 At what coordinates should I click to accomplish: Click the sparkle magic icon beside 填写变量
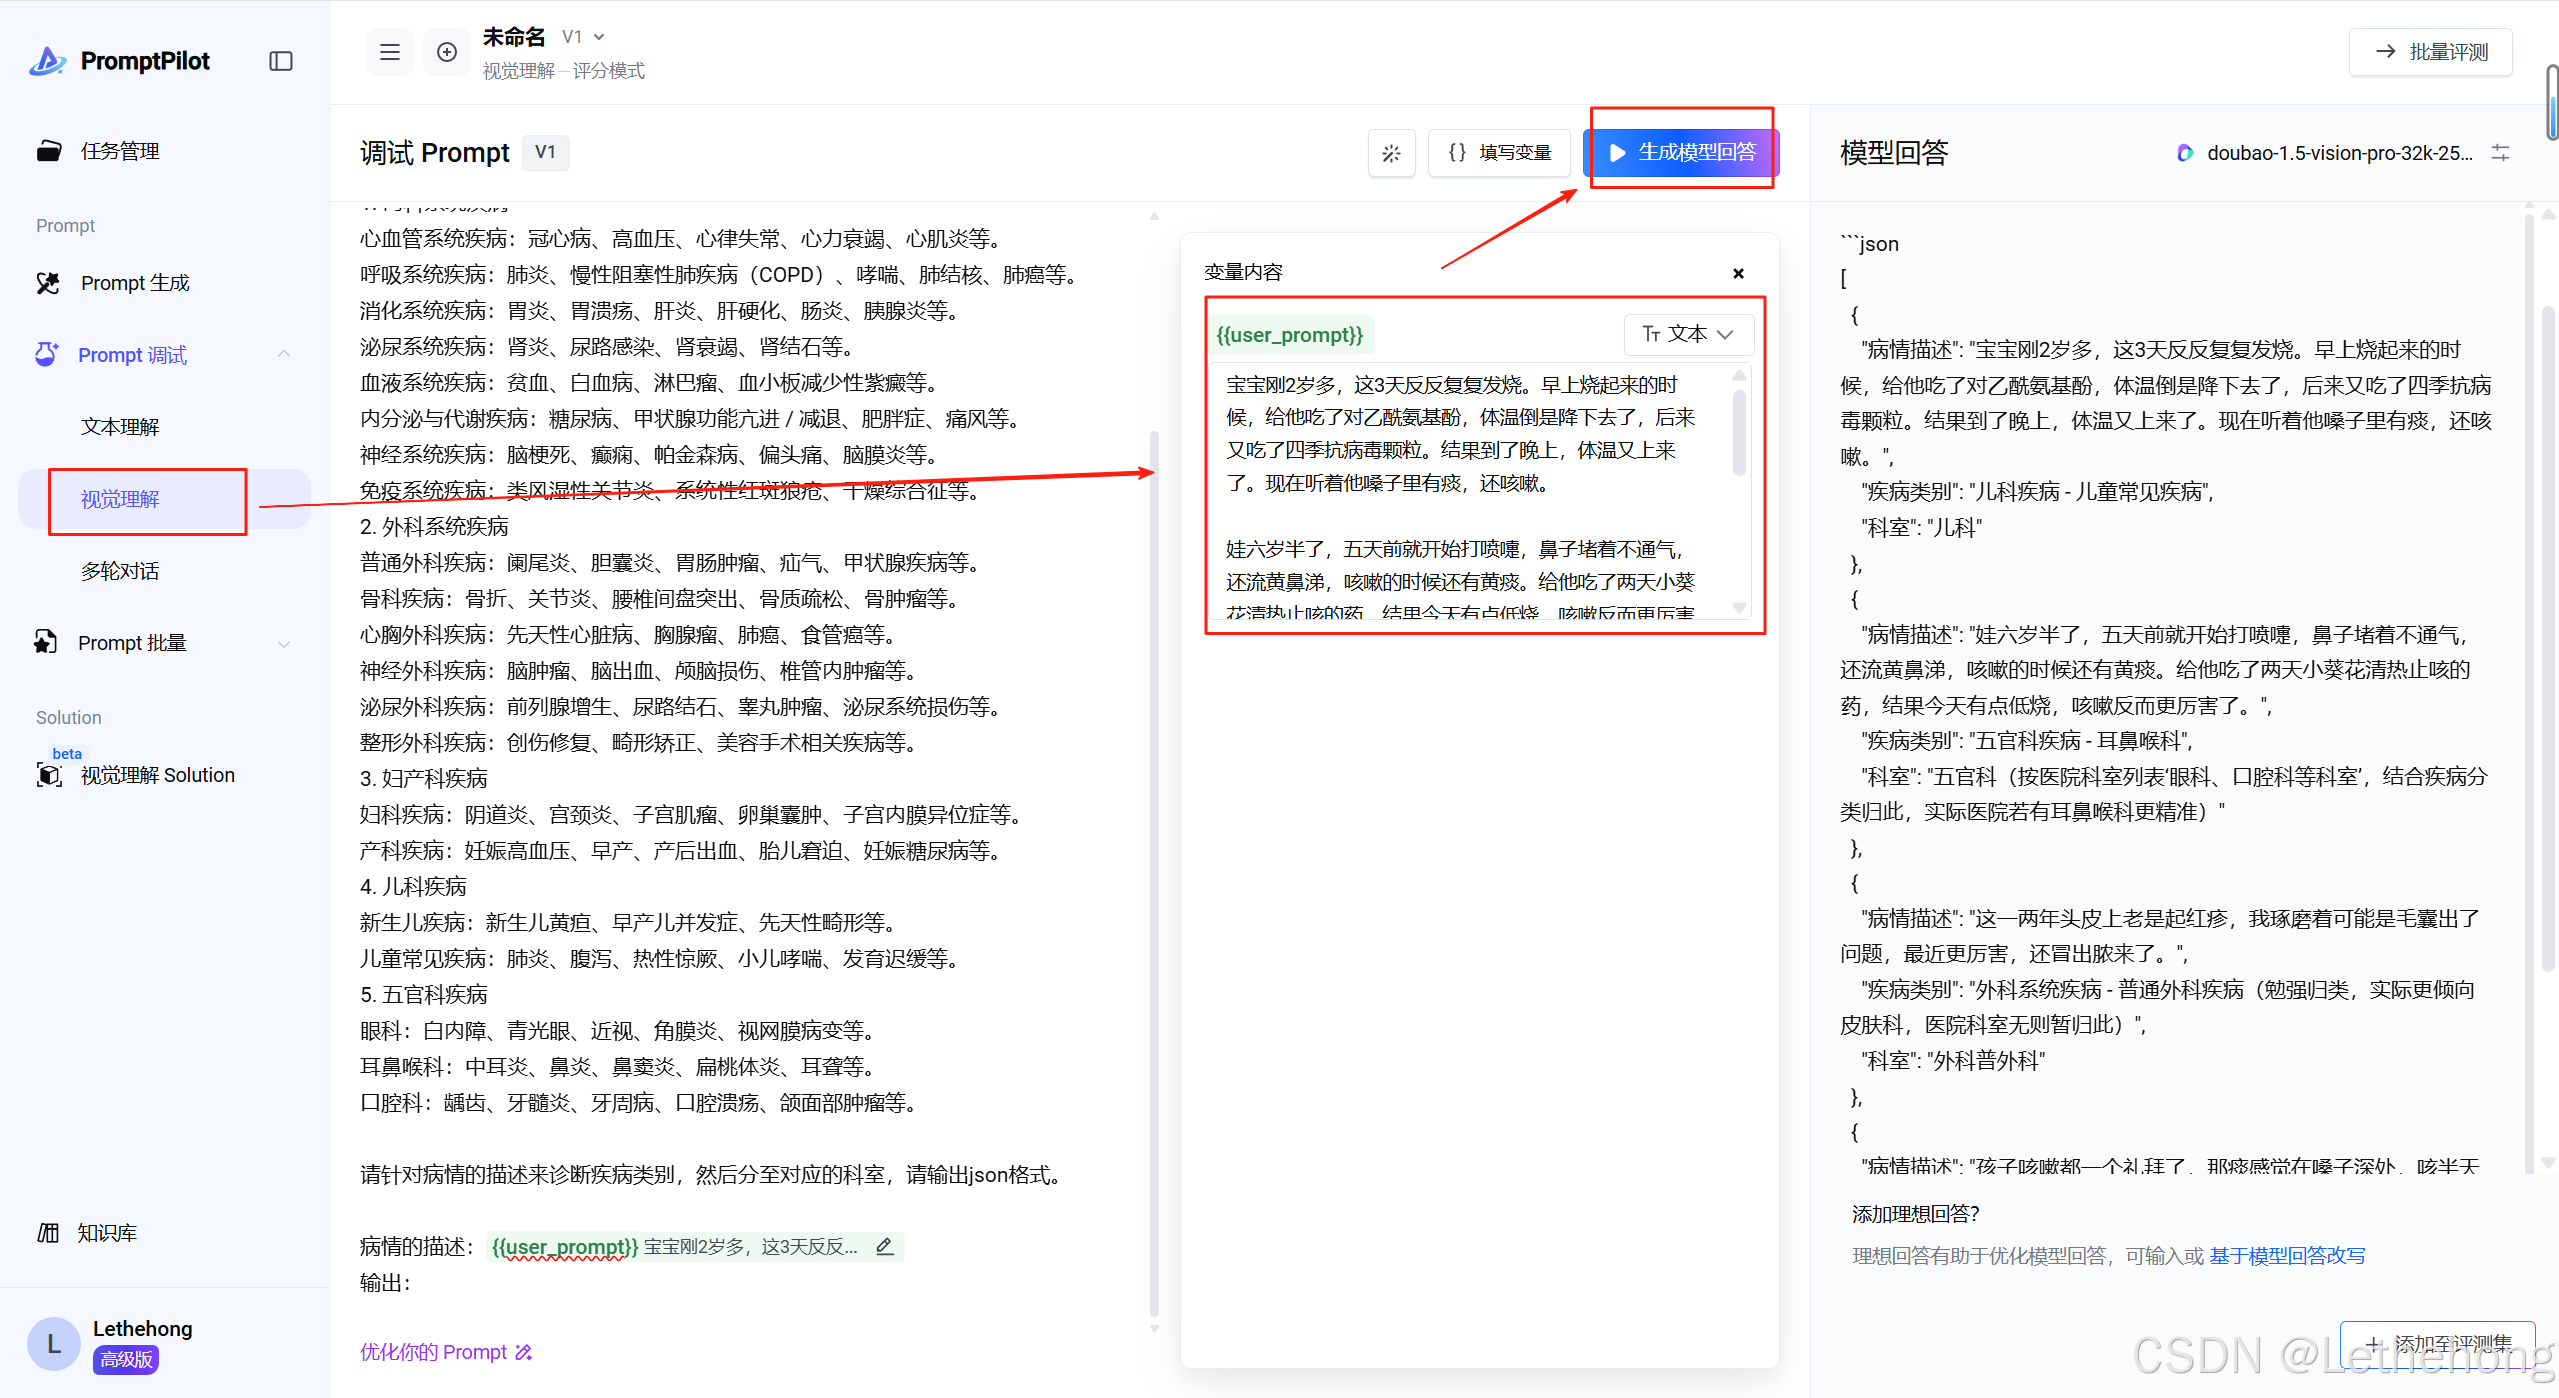1391,153
